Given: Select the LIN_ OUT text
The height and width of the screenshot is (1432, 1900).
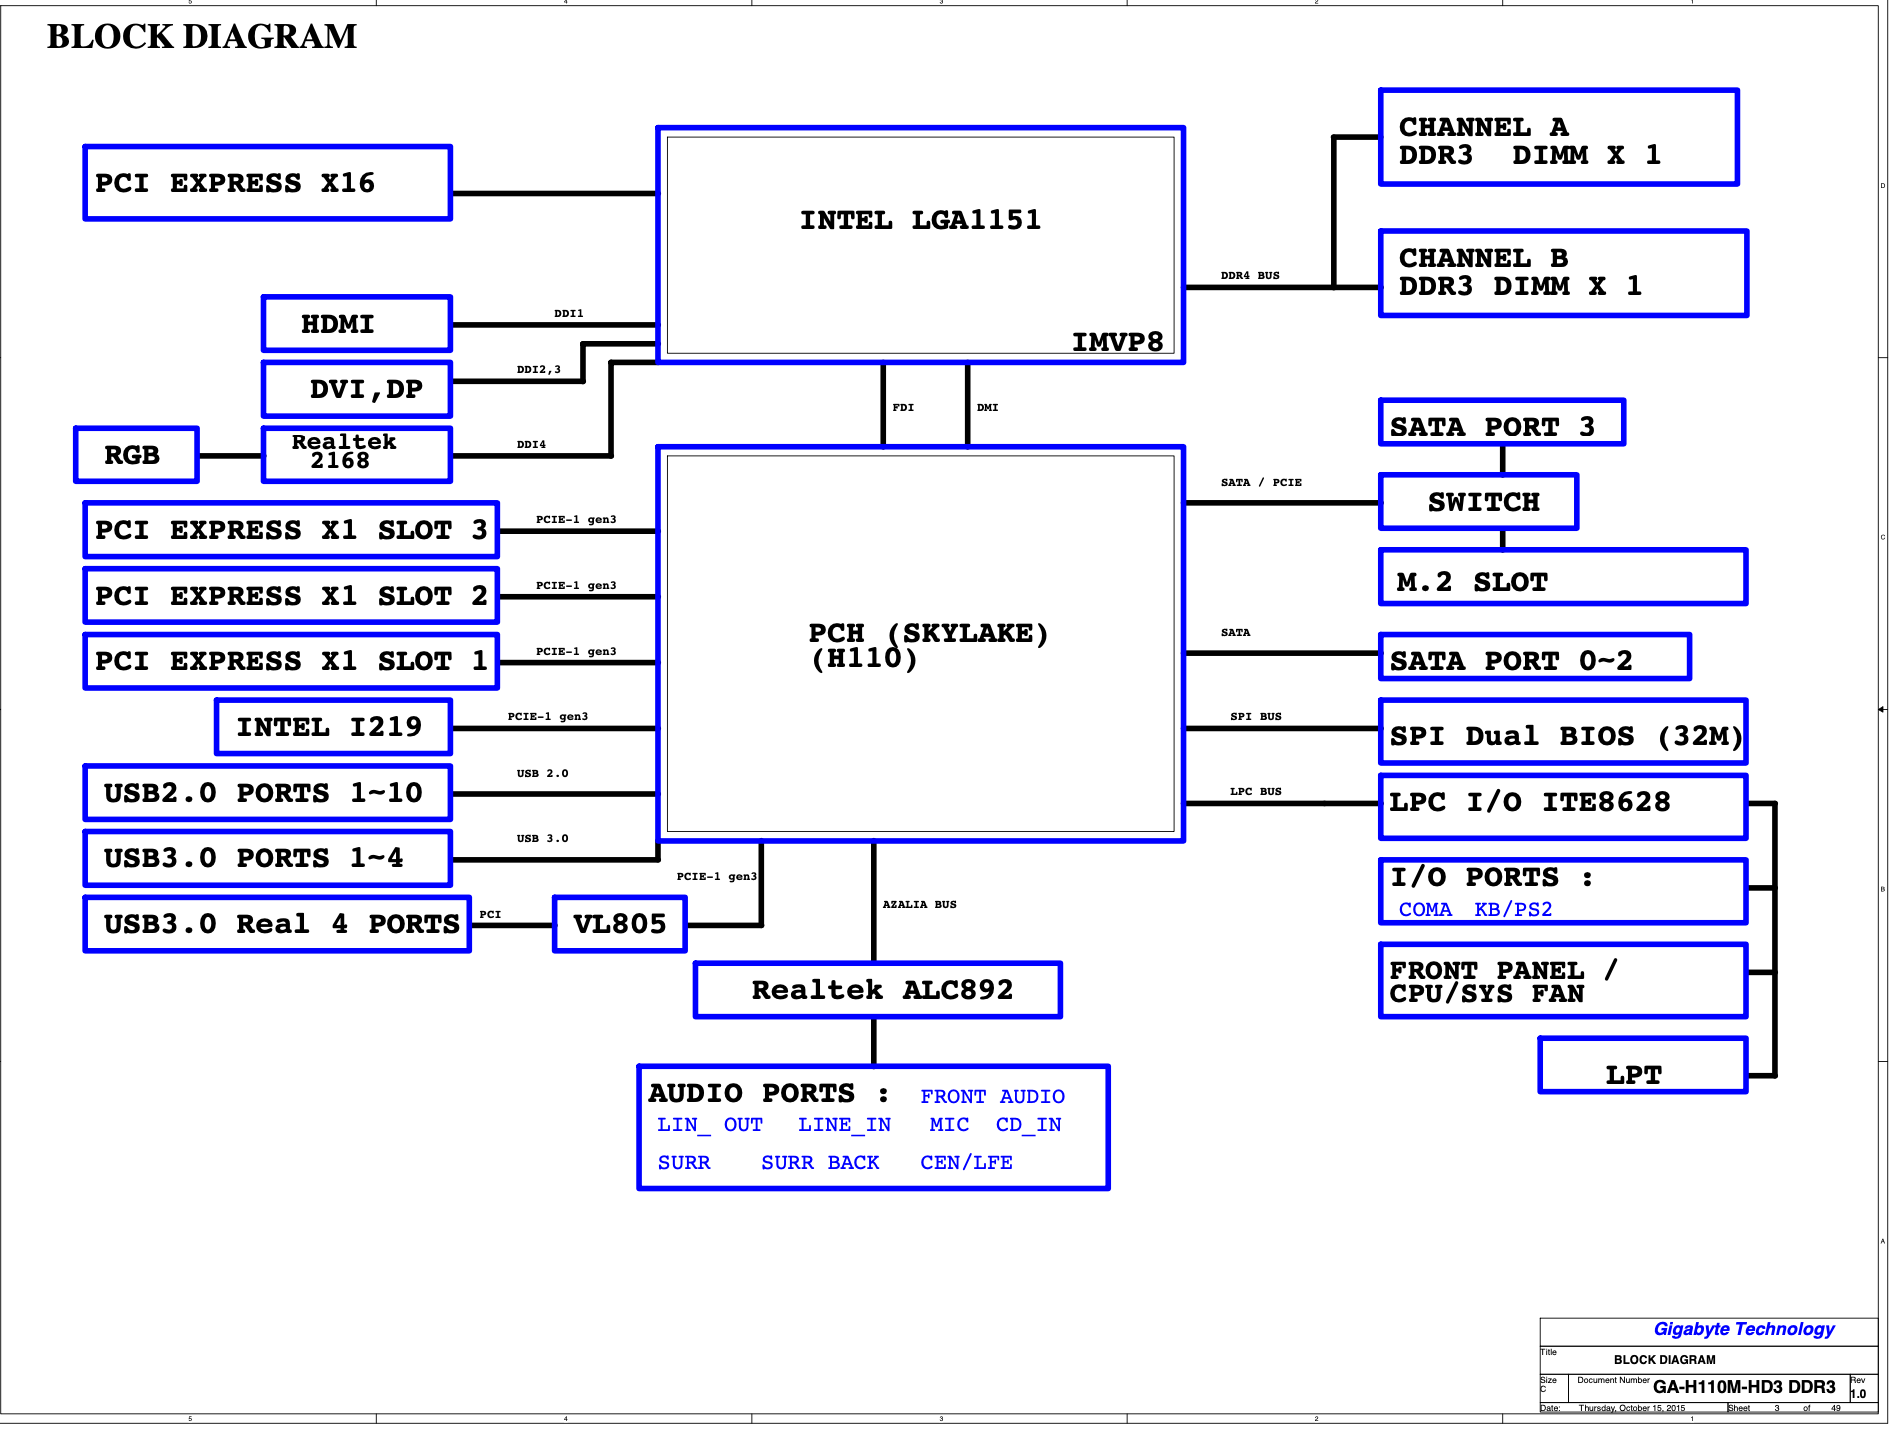Looking at the screenshot, I should tap(710, 1125).
